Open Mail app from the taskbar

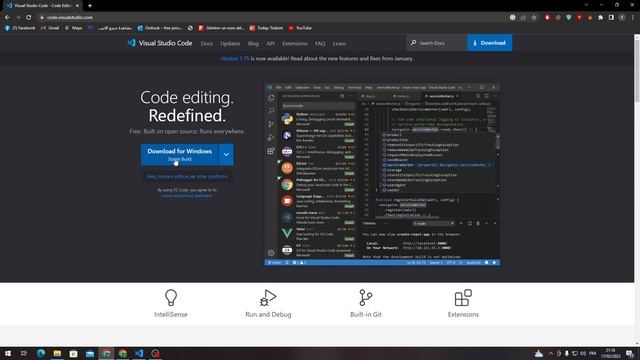coord(90,353)
